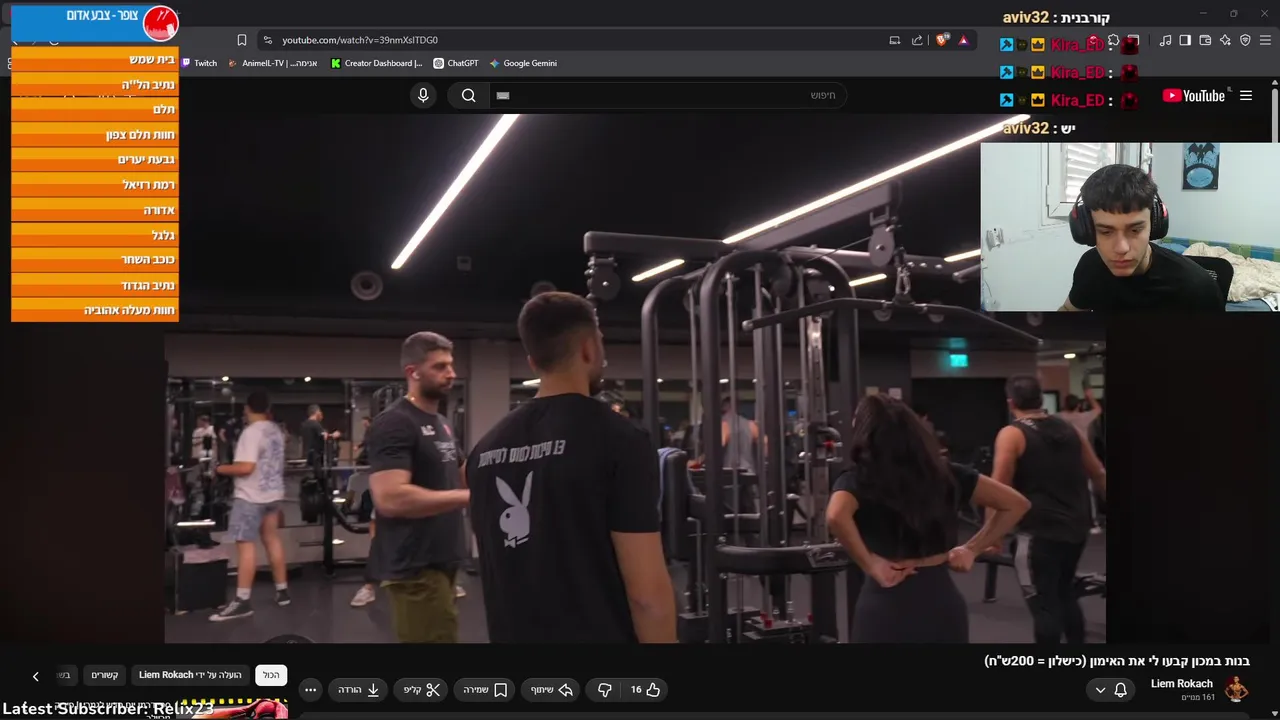The width and height of the screenshot is (1280, 720).
Task: Select the 'הכול' filter chip
Action: pyautogui.click(x=271, y=675)
